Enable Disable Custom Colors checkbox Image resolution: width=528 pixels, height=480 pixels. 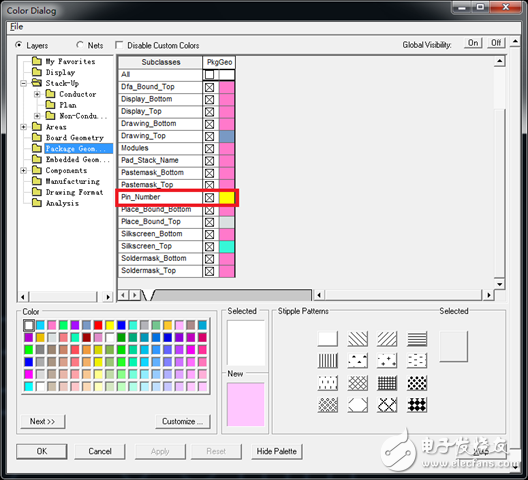(119, 45)
